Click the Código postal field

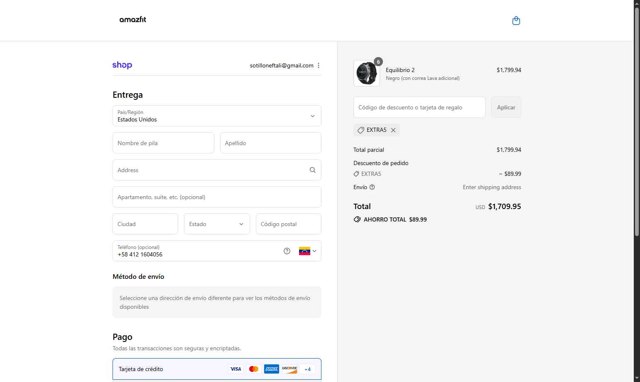(289, 224)
